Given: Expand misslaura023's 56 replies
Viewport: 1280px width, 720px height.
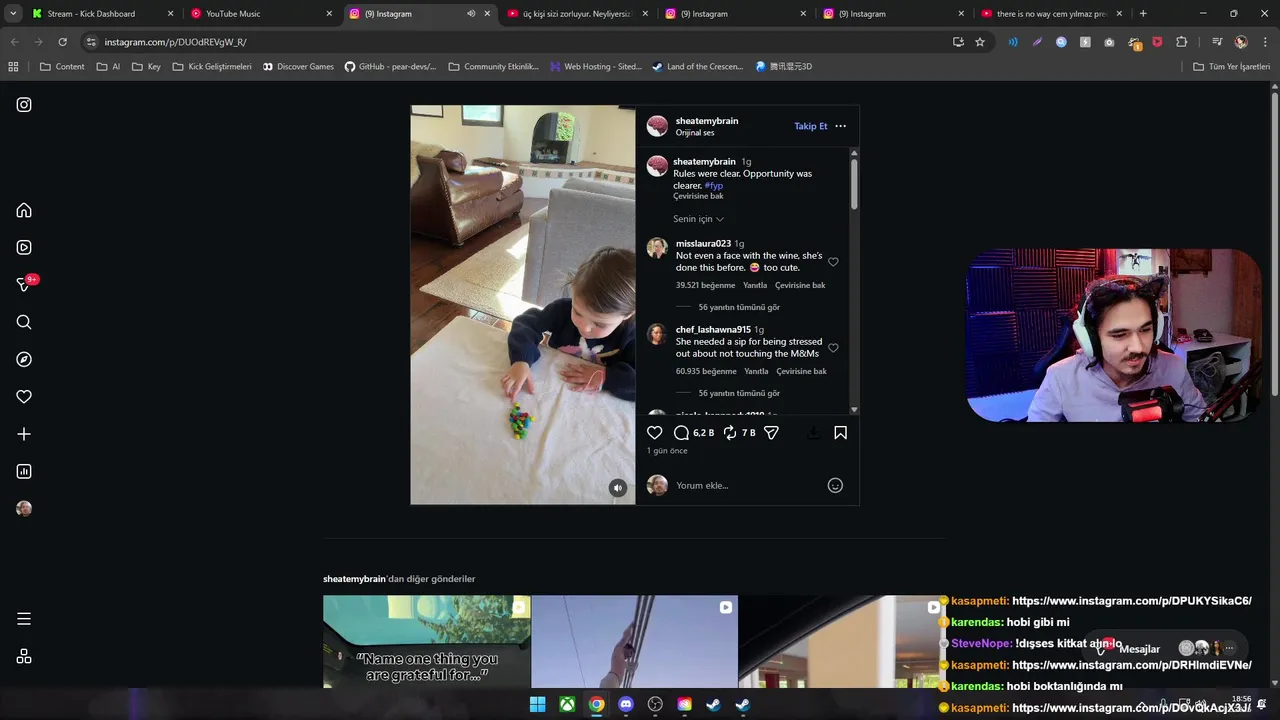Looking at the screenshot, I should pyautogui.click(x=739, y=308).
